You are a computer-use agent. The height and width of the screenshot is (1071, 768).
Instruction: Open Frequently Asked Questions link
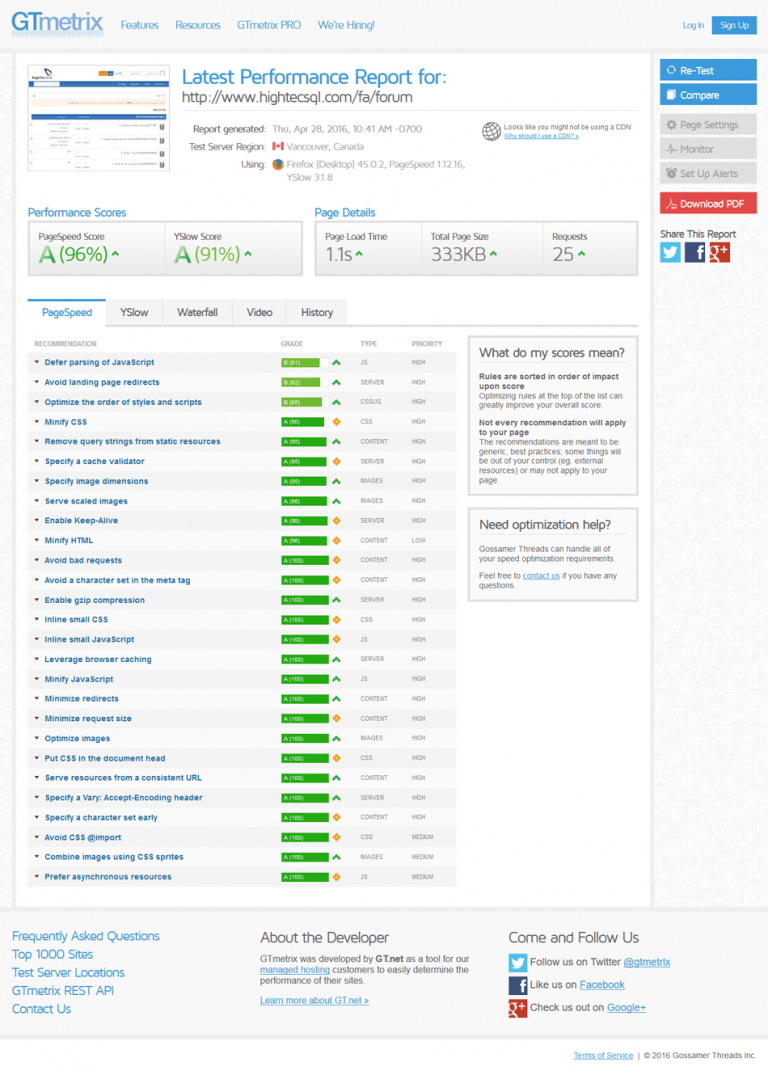coord(85,936)
